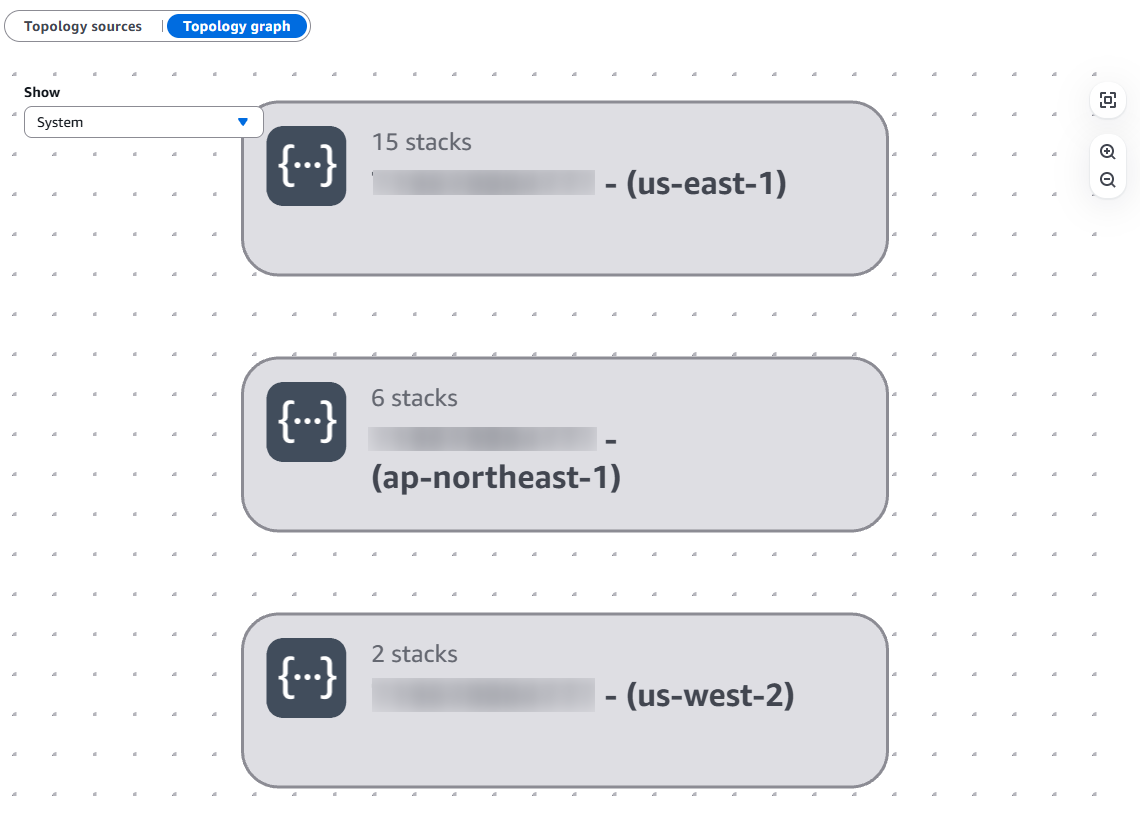The height and width of the screenshot is (818, 1140).
Task: Click the "Show" label above the dropdown
Action: pos(42,92)
